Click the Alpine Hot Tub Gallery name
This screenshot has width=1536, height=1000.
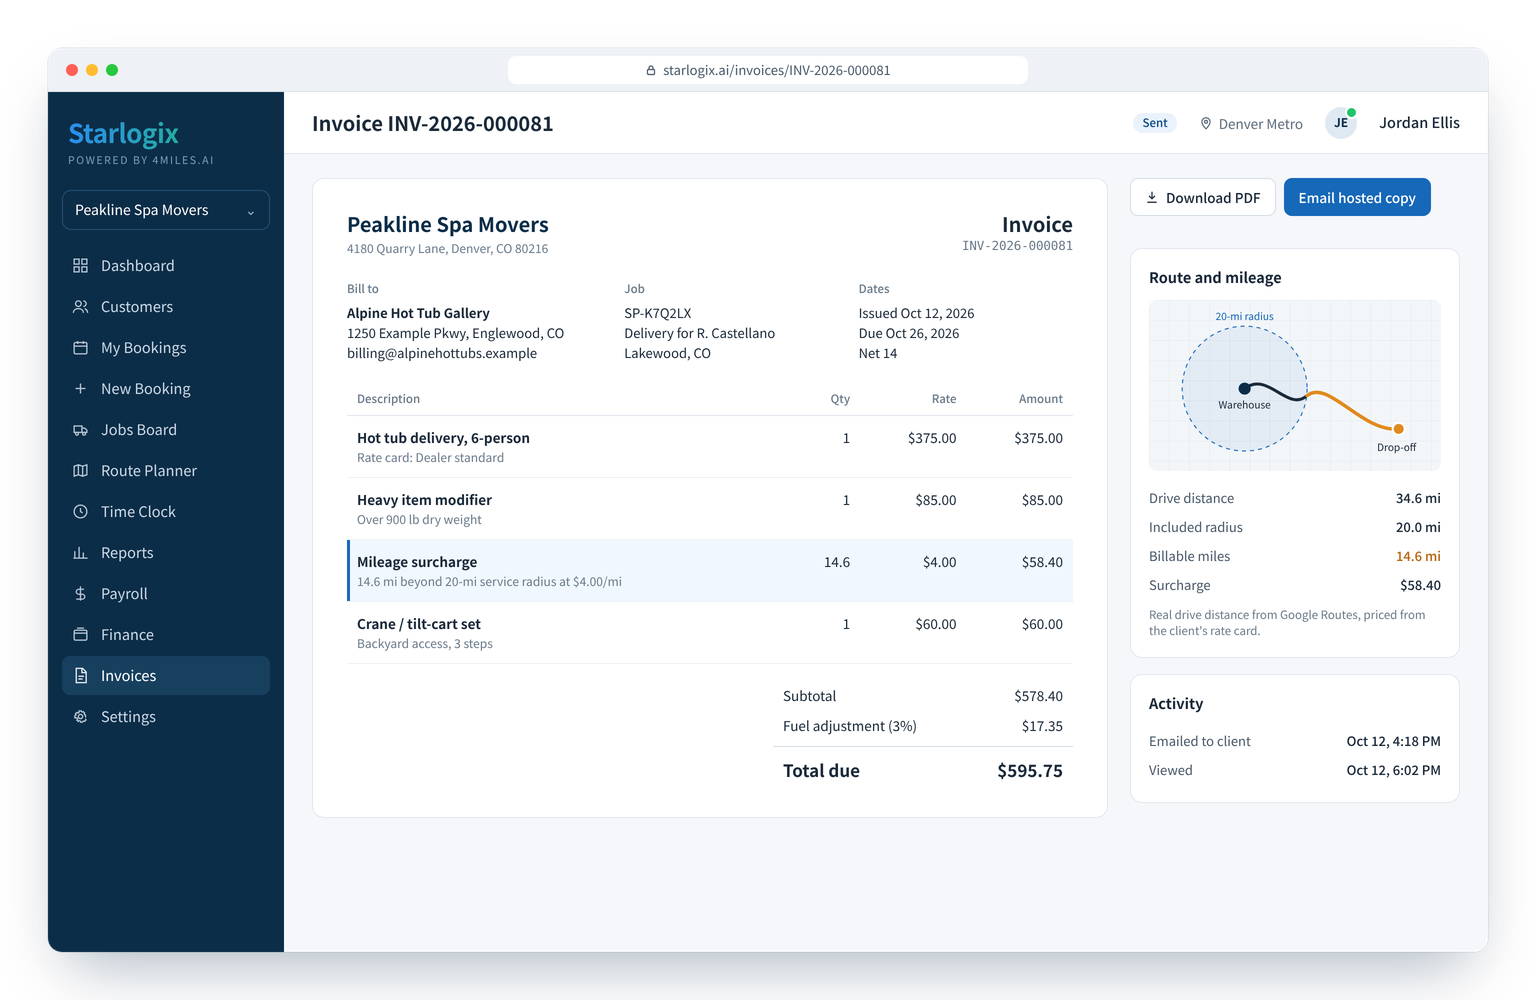pyautogui.click(x=418, y=313)
